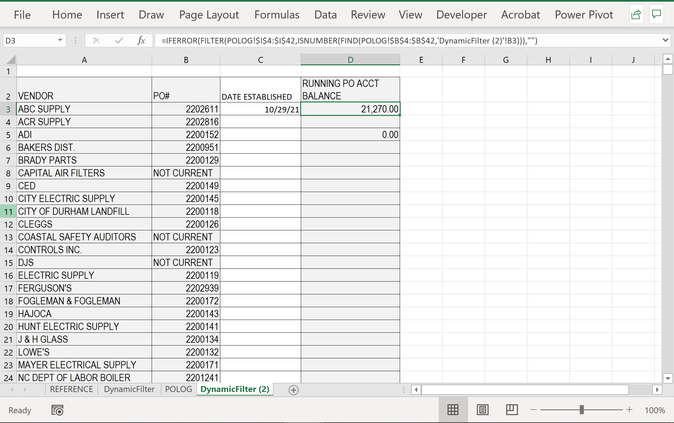
Task: Add a new sheet with plus icon
Action: [x=293, y=390]
